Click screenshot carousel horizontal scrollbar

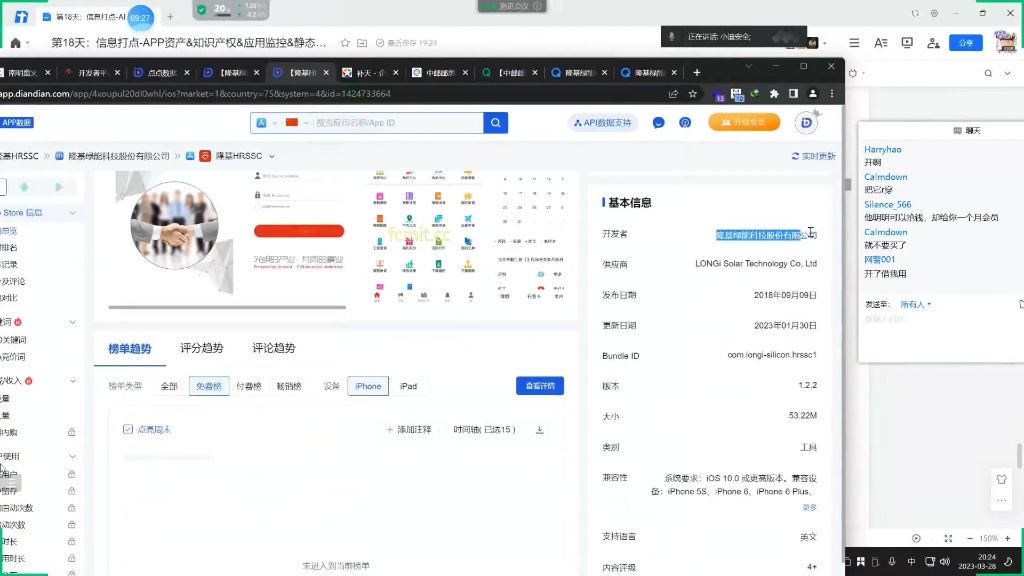(x=227, y=307)
